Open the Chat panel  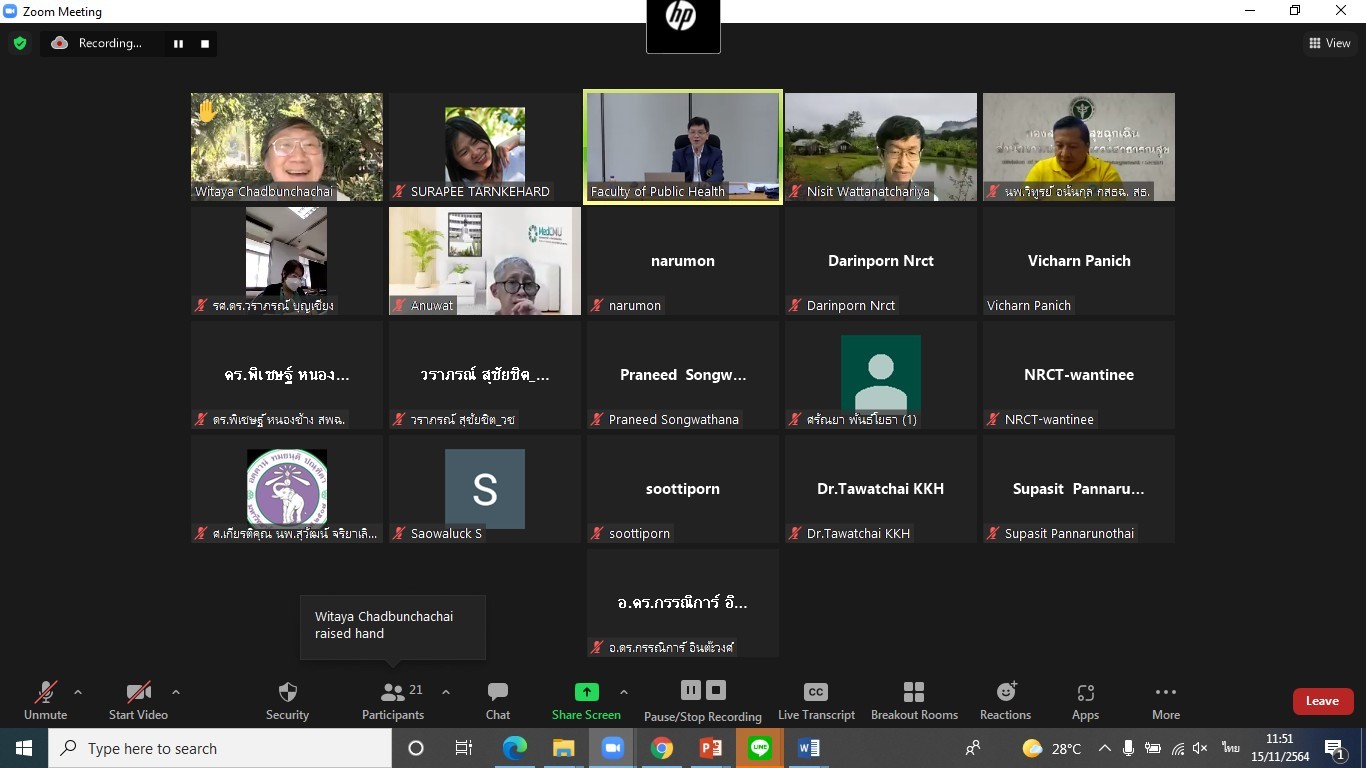point(498,701)
